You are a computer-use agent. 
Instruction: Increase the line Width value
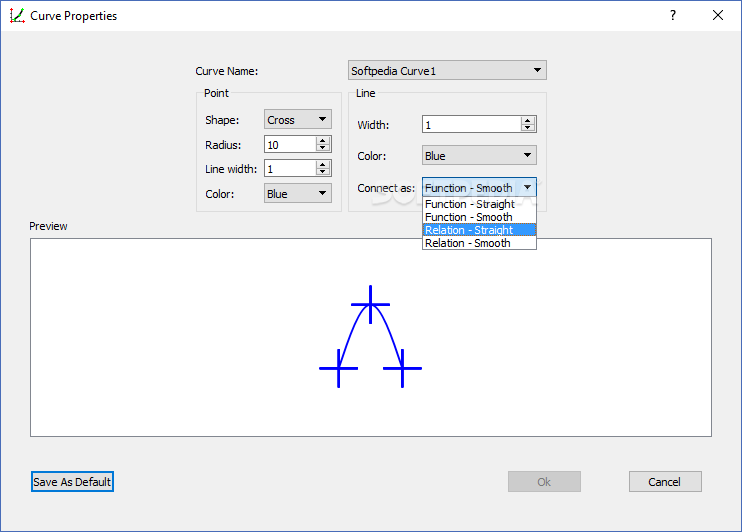pyautogui.click(x=528, y=121)
